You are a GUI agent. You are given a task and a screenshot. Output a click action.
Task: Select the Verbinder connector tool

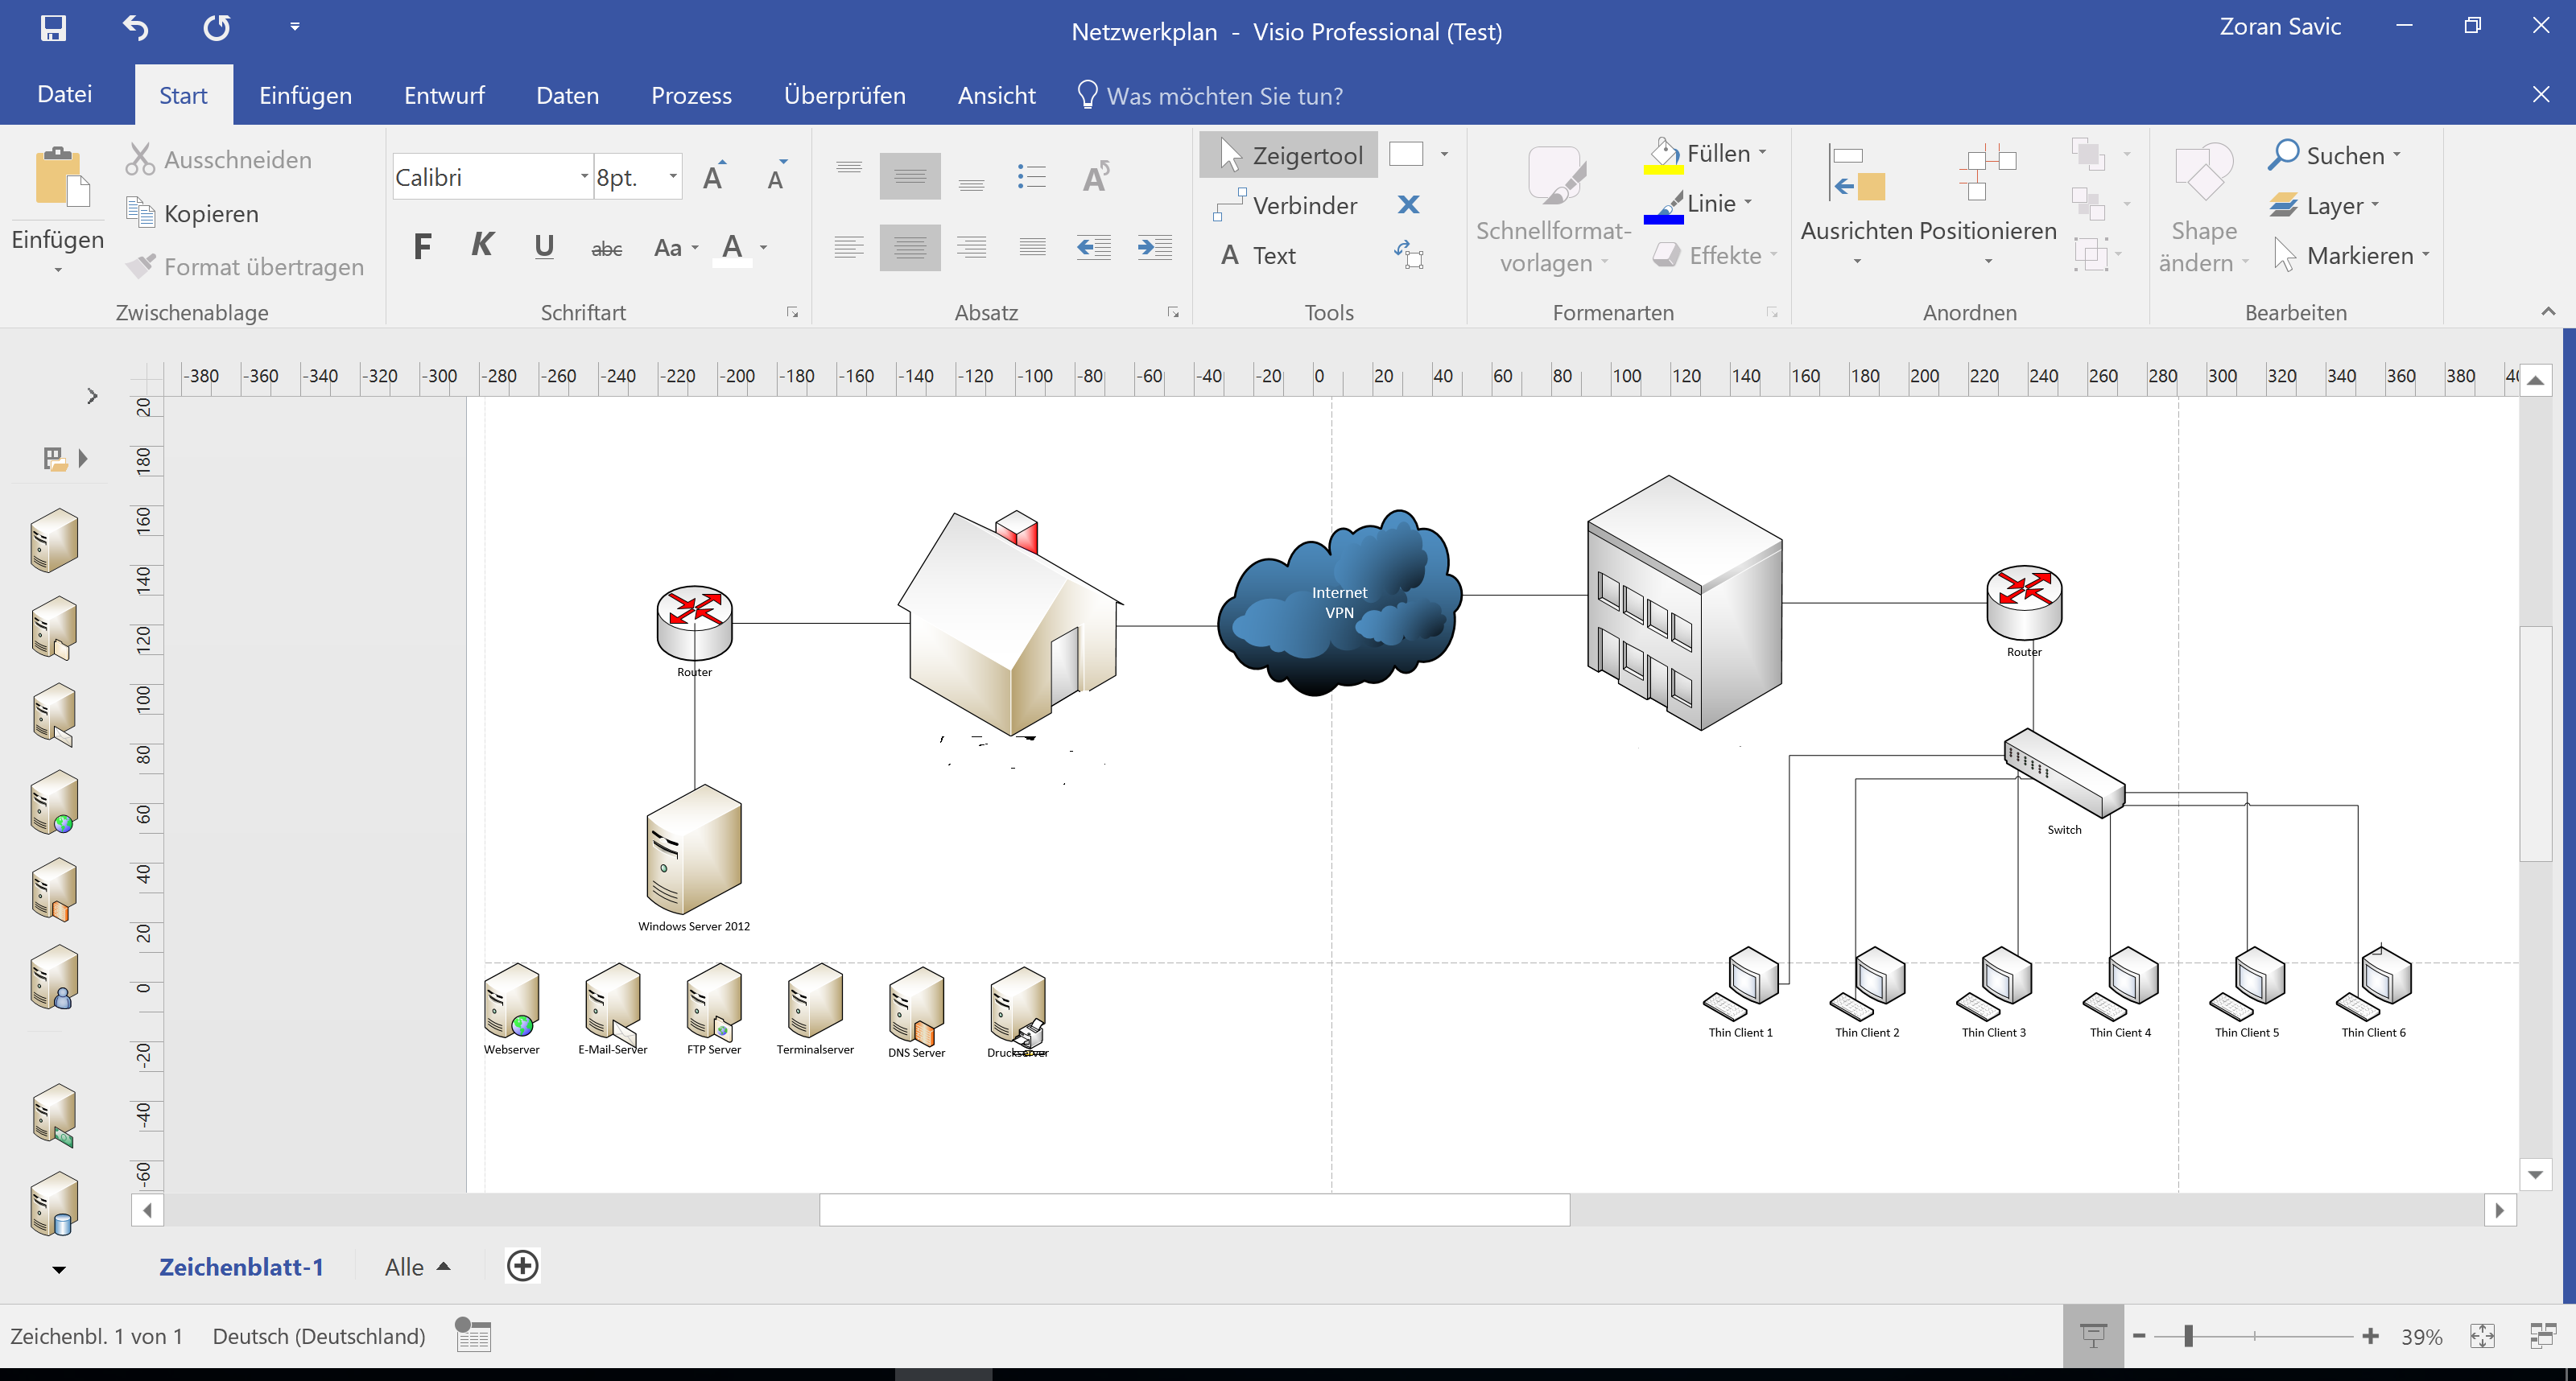[1288, 205]
